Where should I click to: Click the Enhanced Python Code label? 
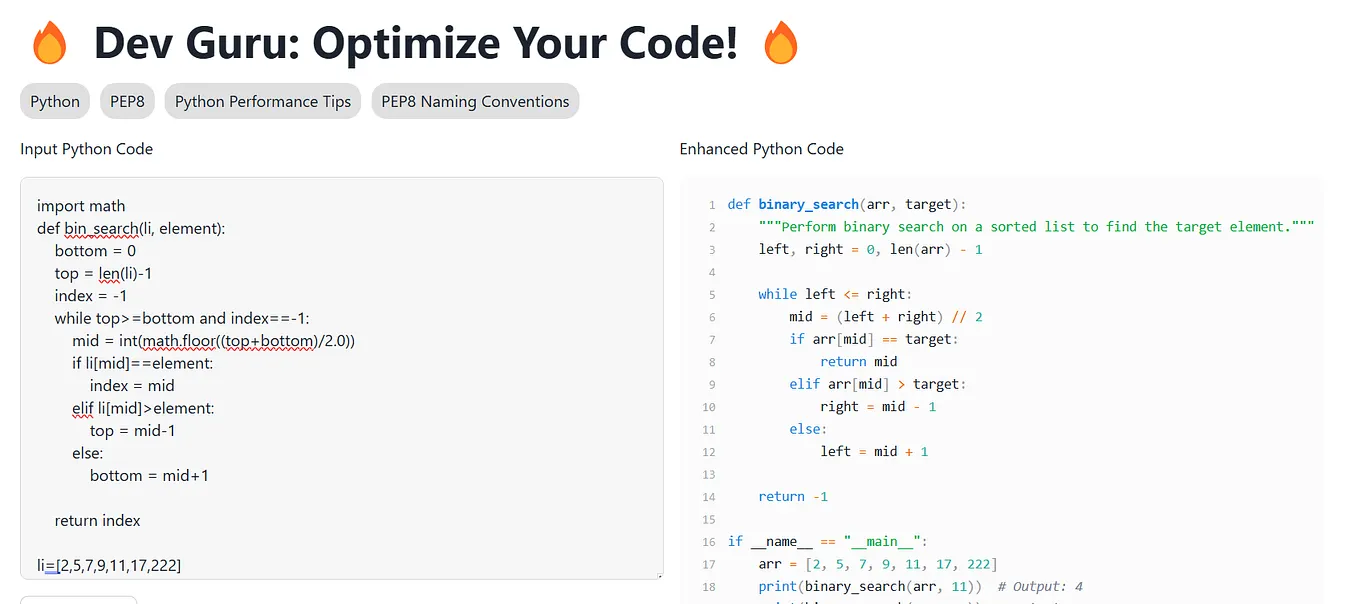761,148
